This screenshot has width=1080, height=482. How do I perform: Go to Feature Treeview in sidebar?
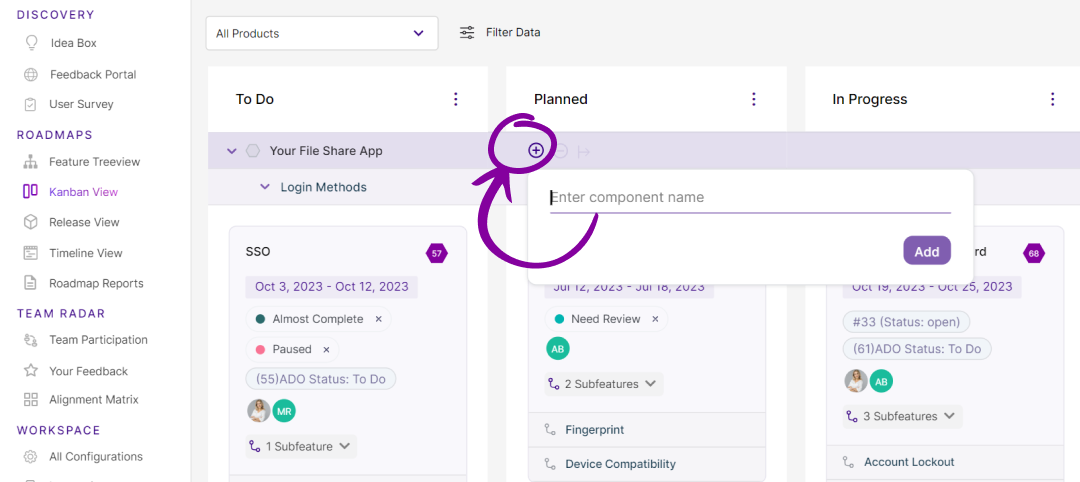[x=94, y=162]
